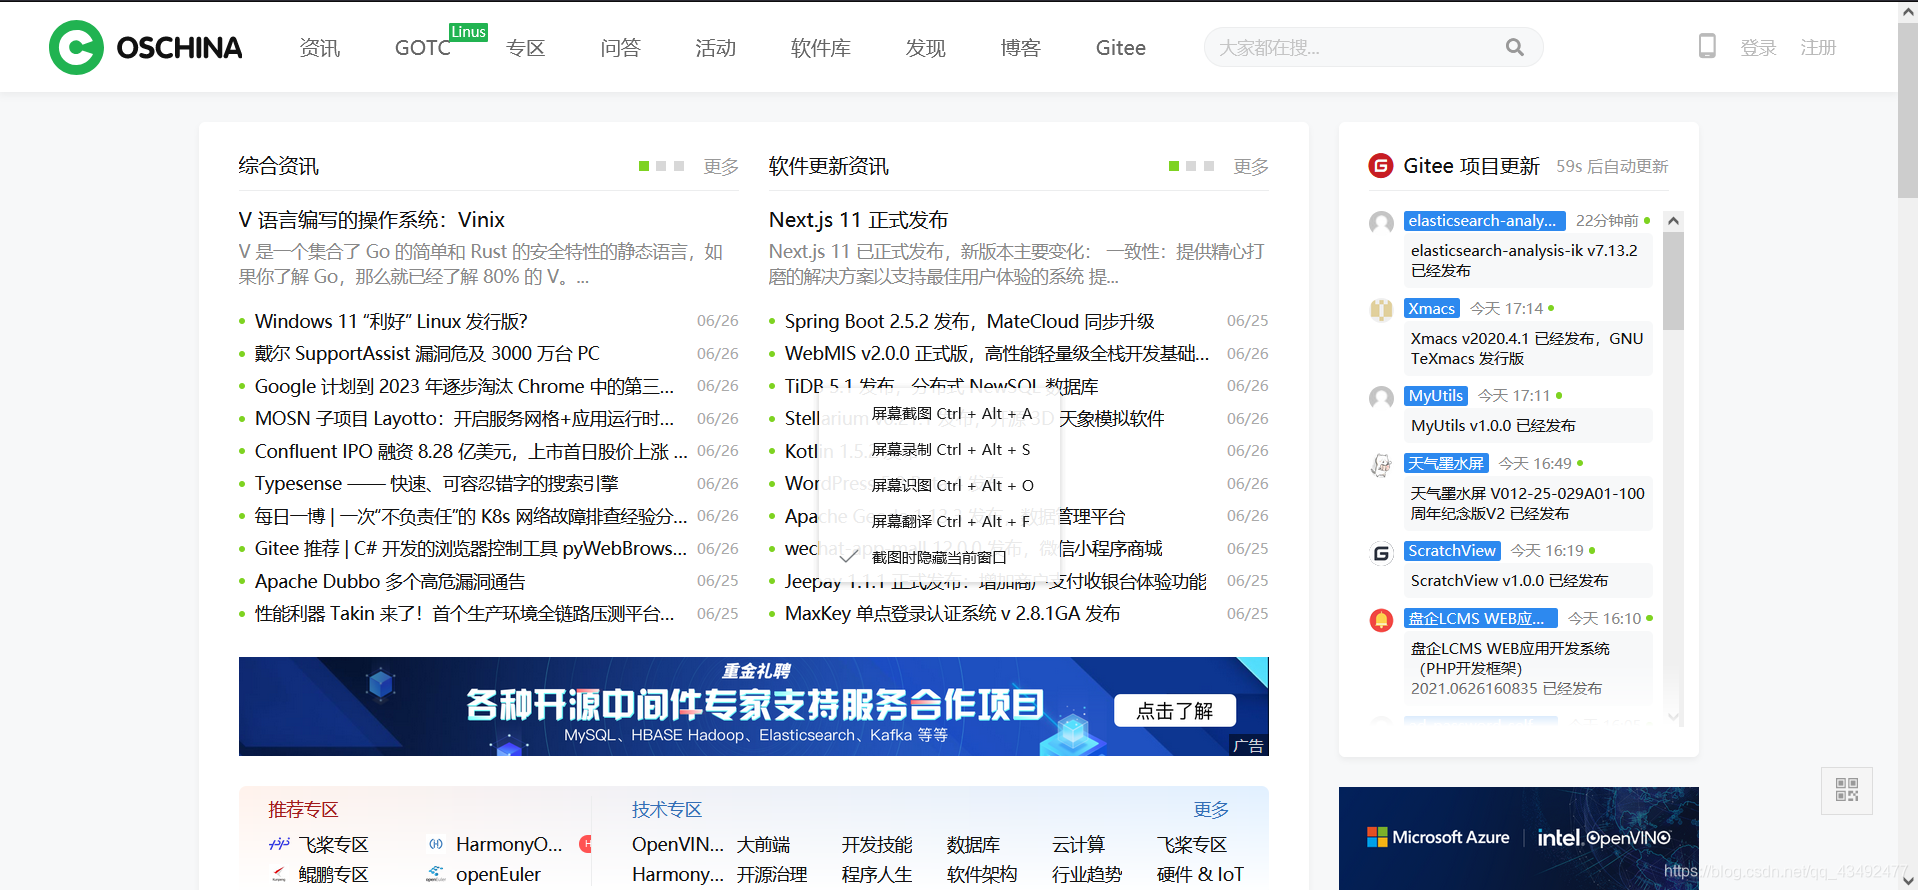Click the 登录 link
This screenshot has width=1918, height=890.
click(1758, 48)
